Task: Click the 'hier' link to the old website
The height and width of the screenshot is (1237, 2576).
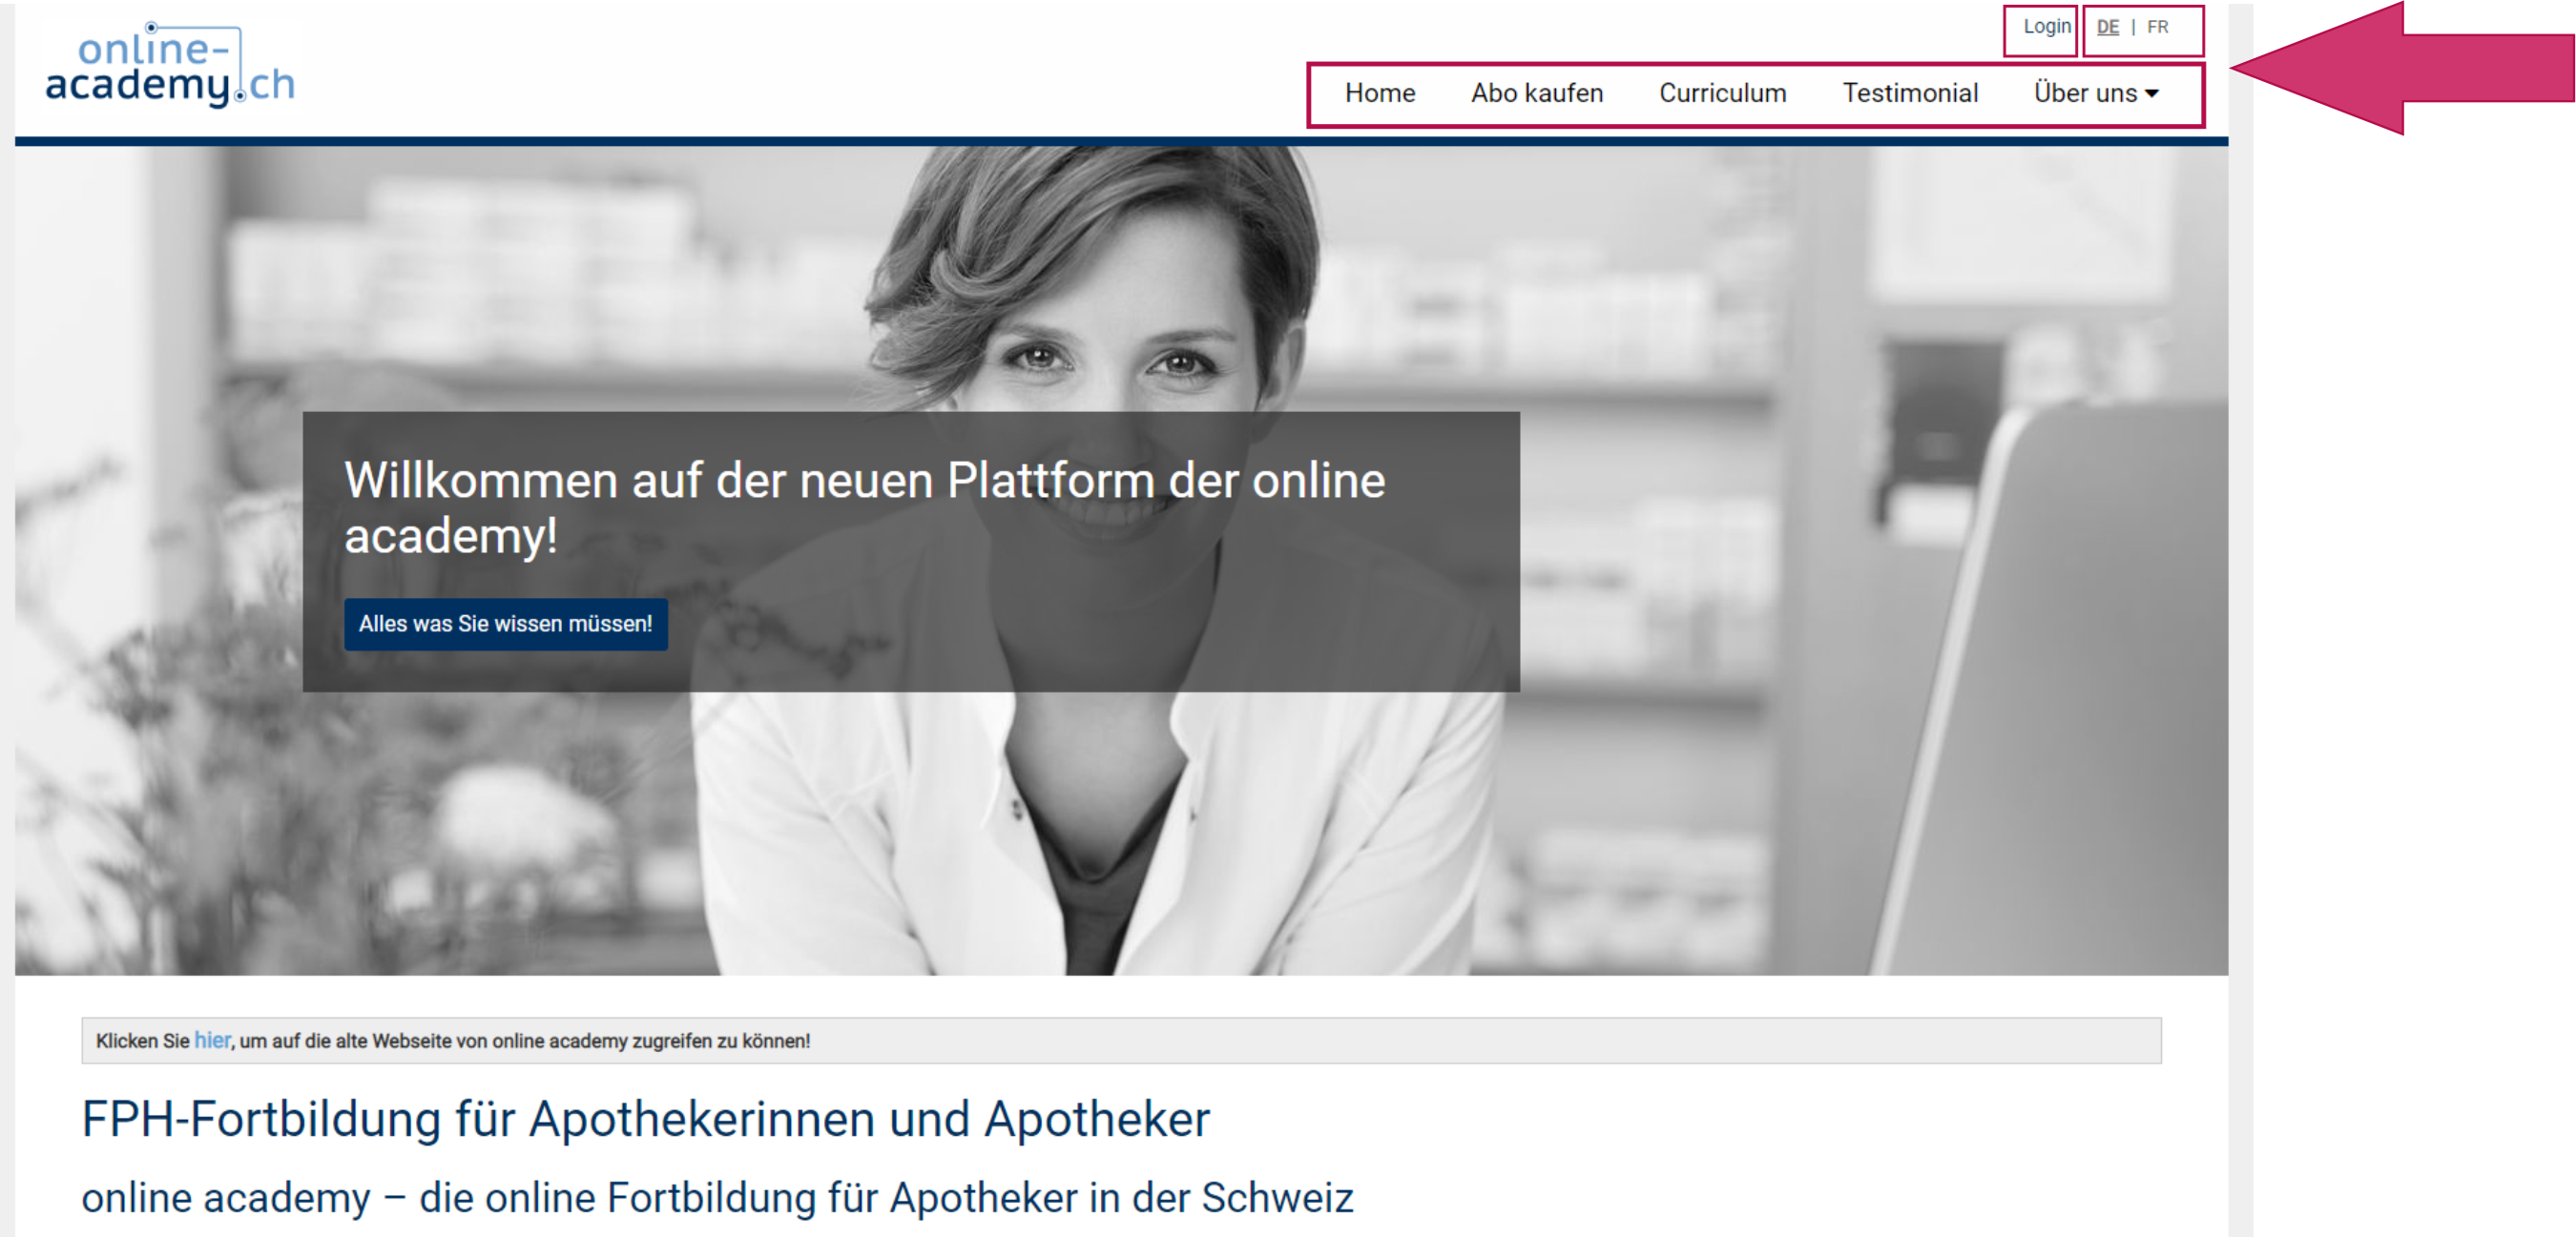Action: tap(211, 1041)
